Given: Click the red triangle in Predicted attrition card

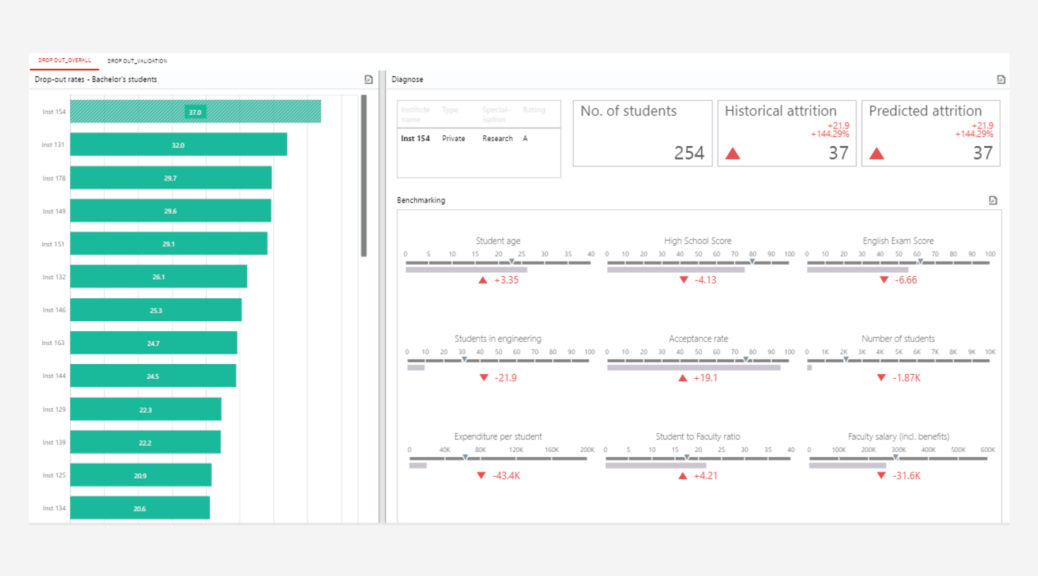Looking at the screenshot, I should (877, 151).
